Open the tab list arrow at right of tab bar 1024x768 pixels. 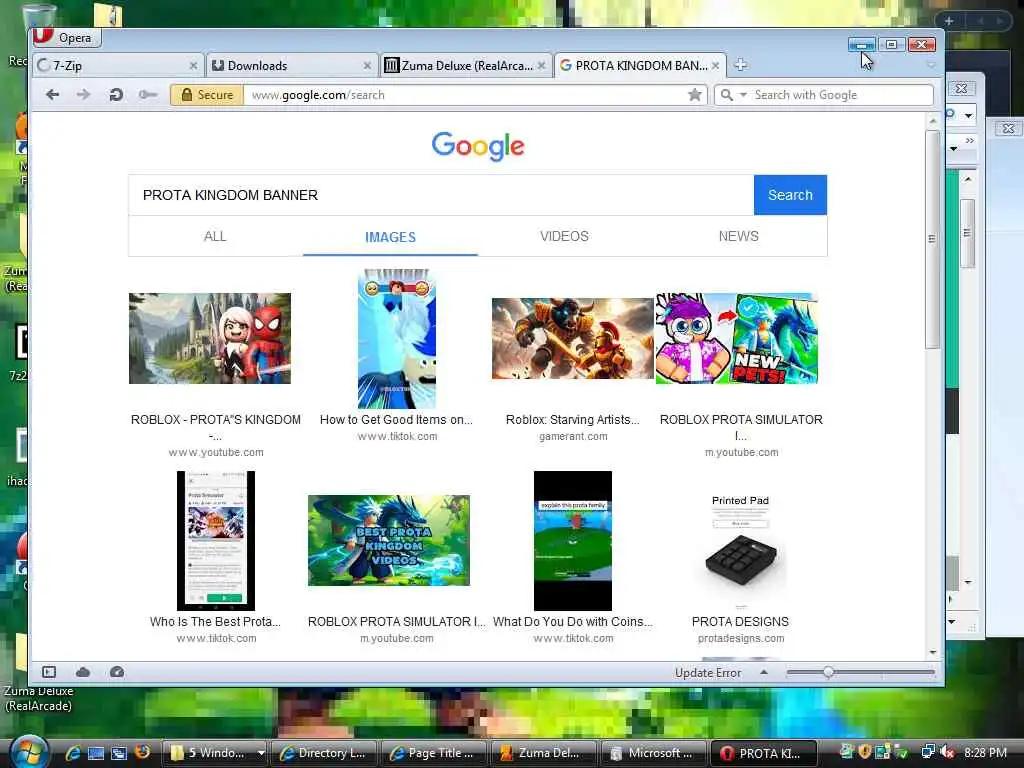coord(931,65)
